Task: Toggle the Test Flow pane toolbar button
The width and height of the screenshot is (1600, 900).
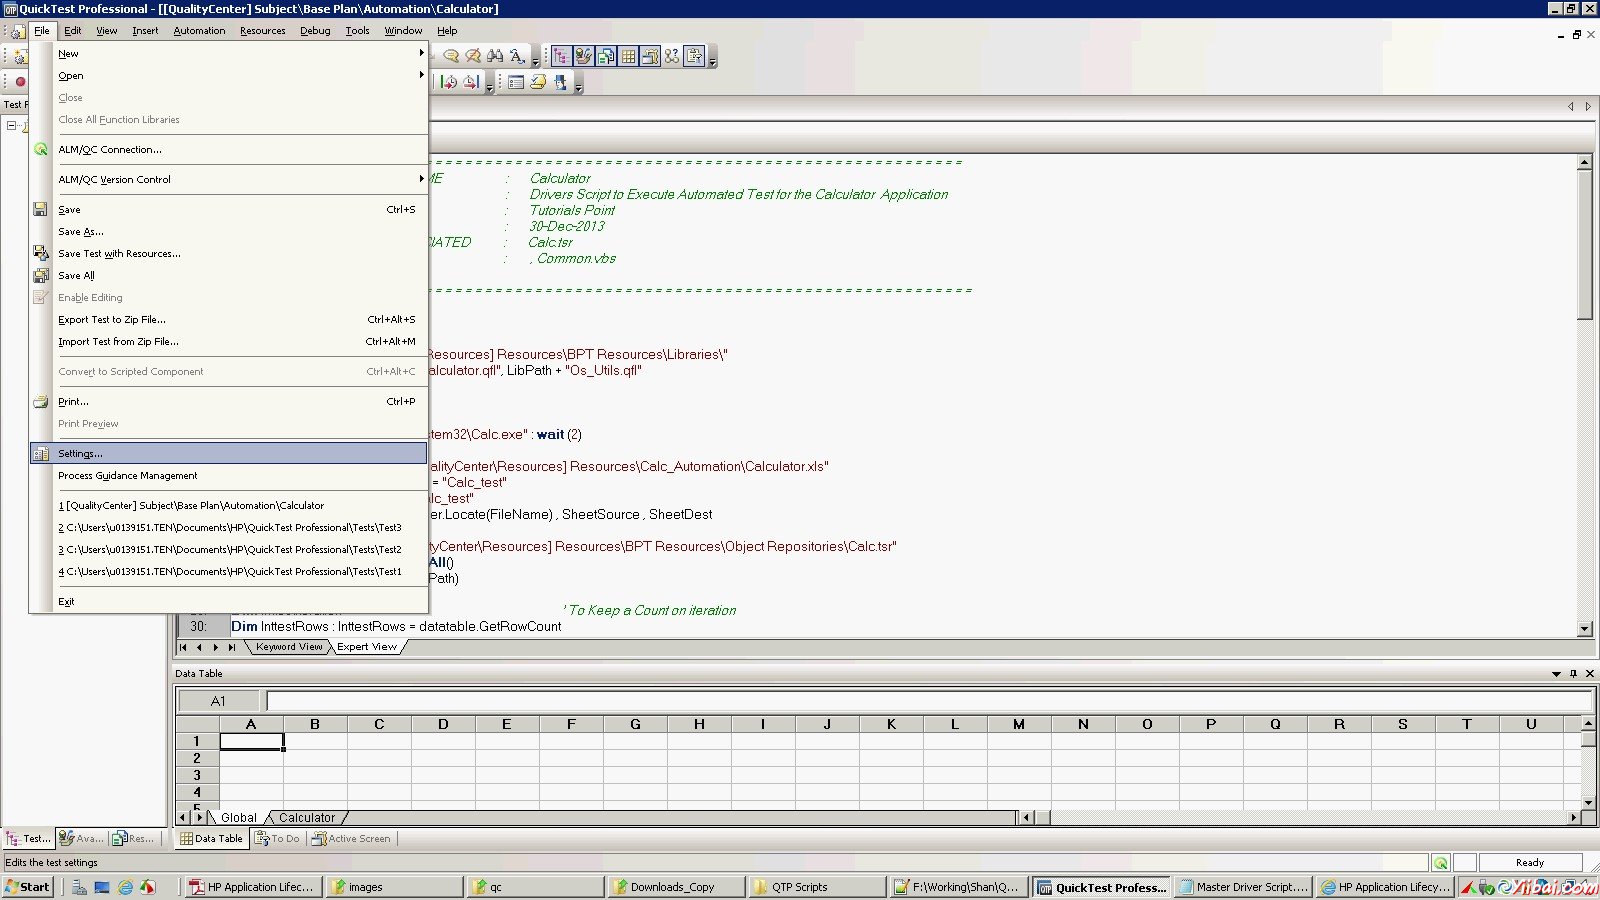Action: pos(561,56)
